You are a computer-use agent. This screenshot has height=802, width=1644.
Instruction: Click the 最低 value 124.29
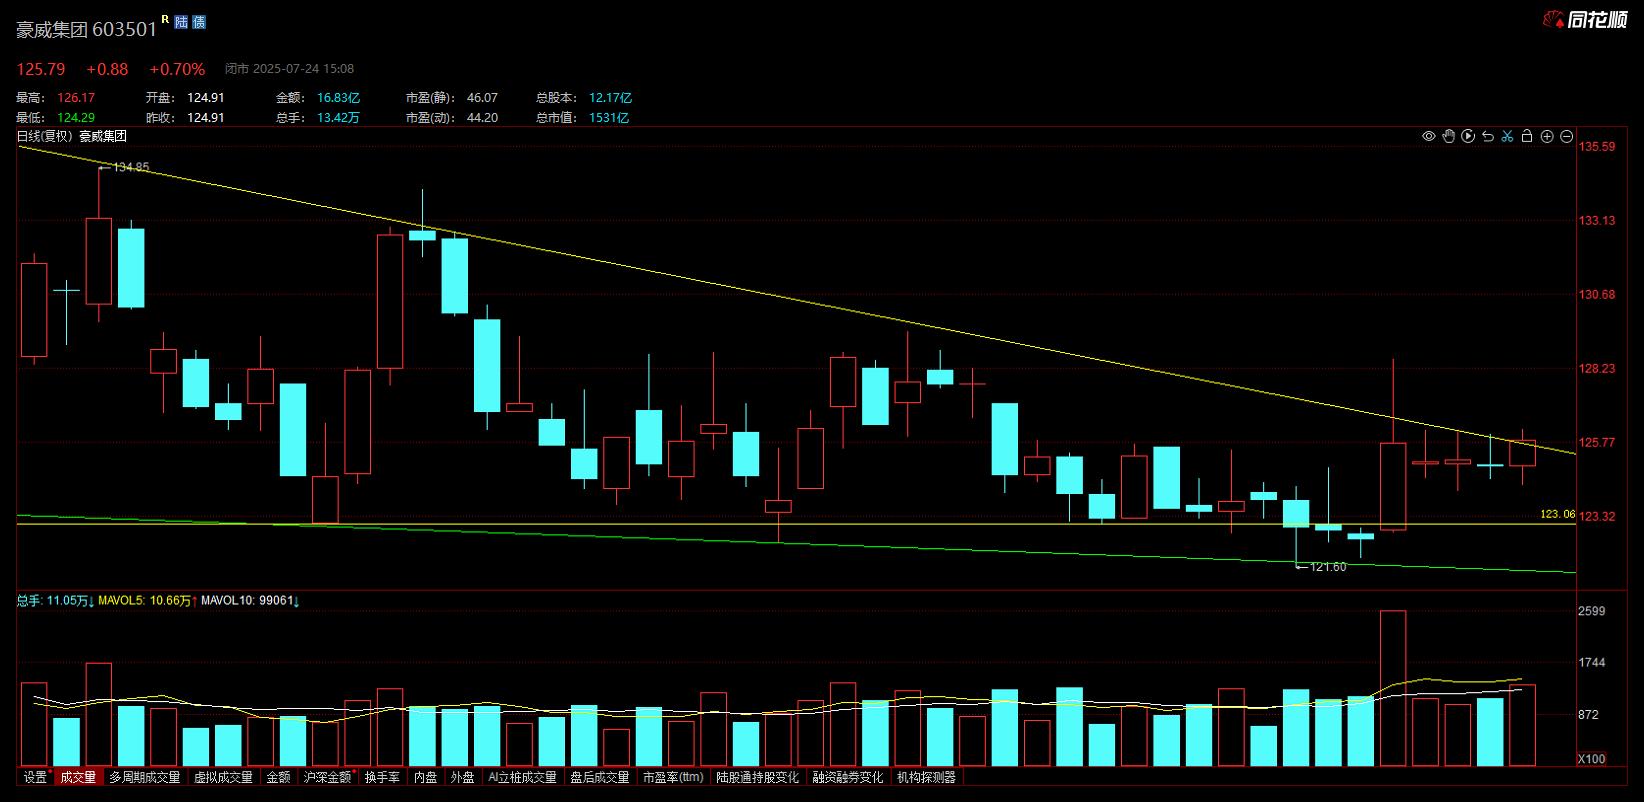76,117
